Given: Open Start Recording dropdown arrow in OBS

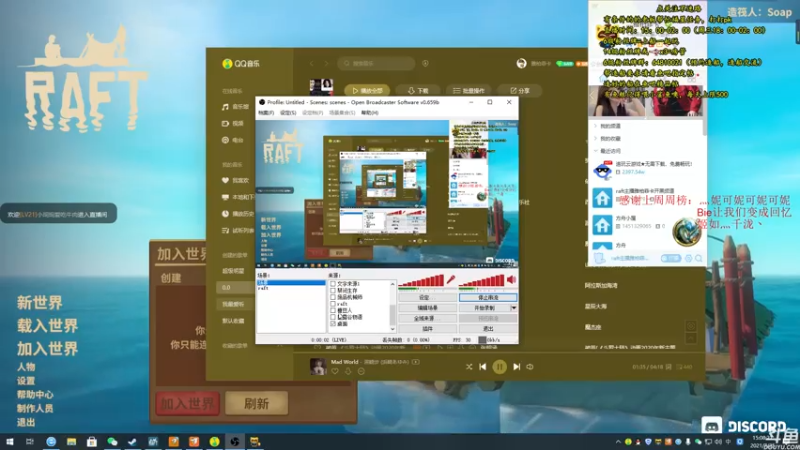Looking at the screenshot, I should coord(513,308).
